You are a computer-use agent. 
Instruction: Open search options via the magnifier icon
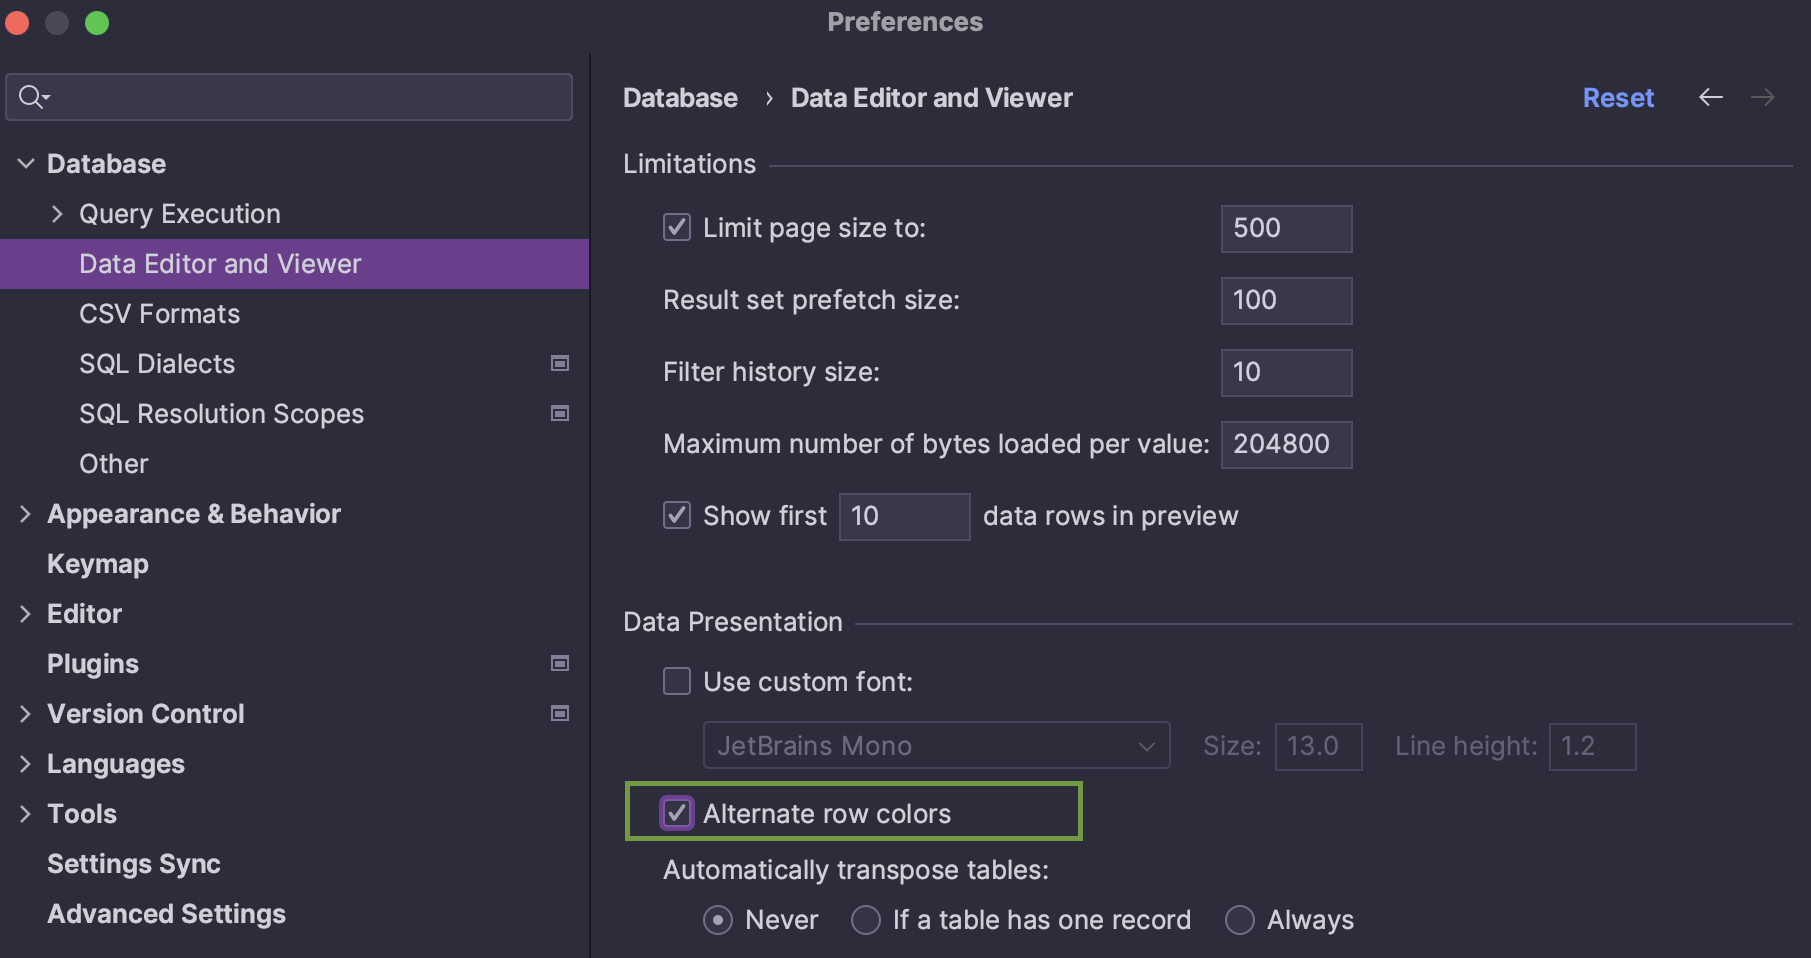[x=31, y=96]
